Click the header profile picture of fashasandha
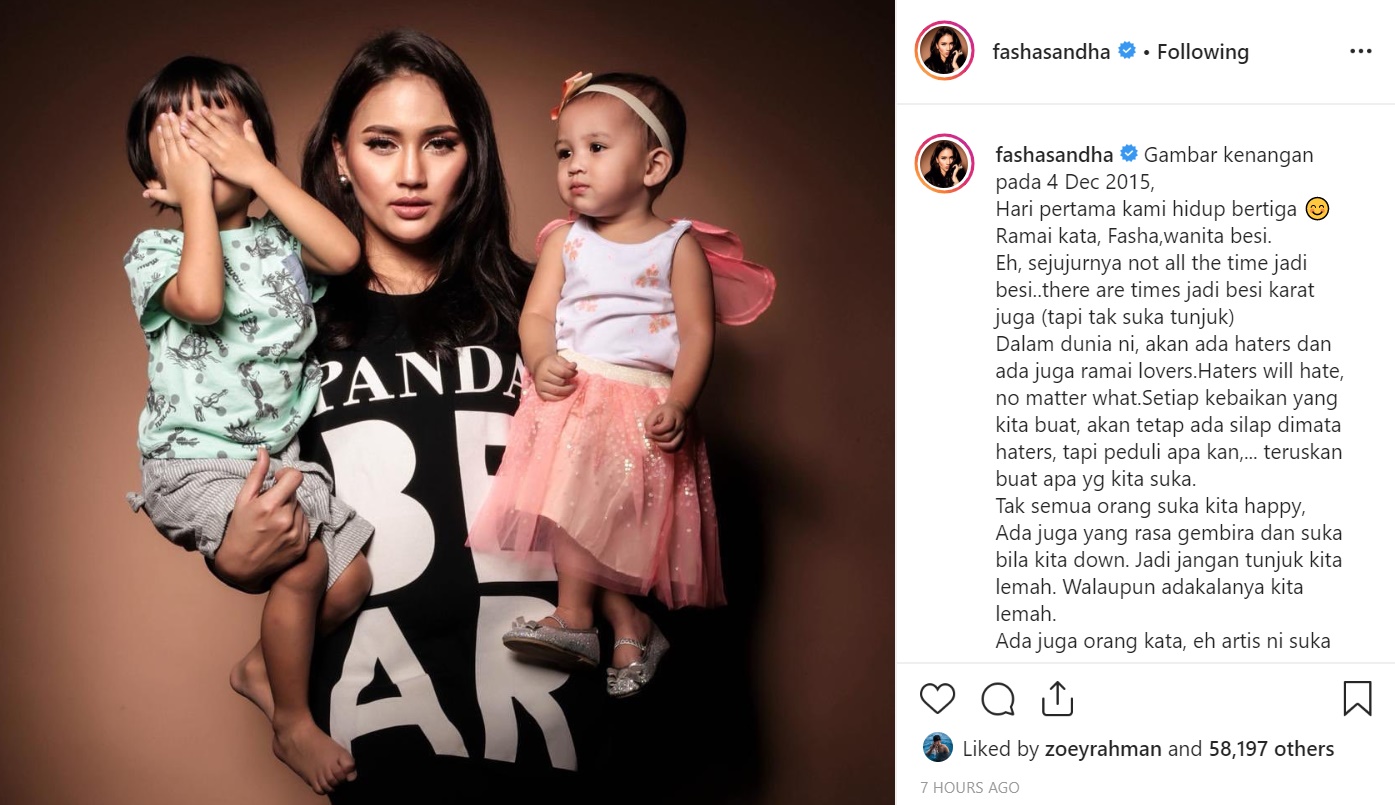Viewport: 1395px width, 805px height. 944,51
